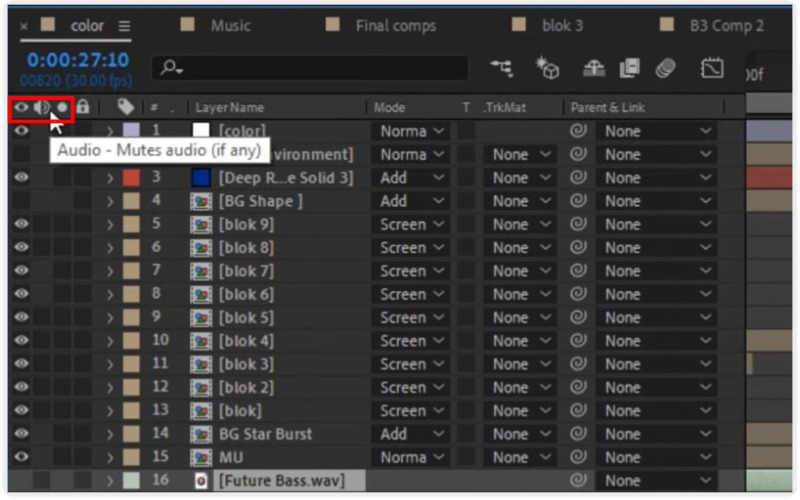The height and width of the screenshot is (500, 800).
Task: Select the Future Bass.wav layer name
Action: pyautogui.click(x=282, y=481)
